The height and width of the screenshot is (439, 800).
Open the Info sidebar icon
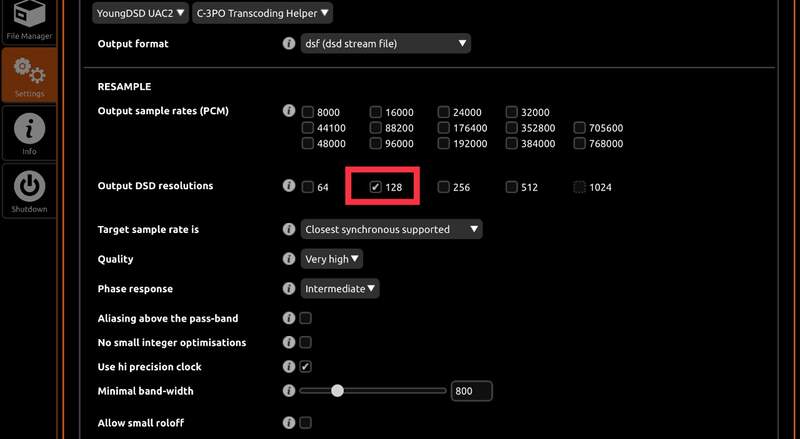click(29, 132)
